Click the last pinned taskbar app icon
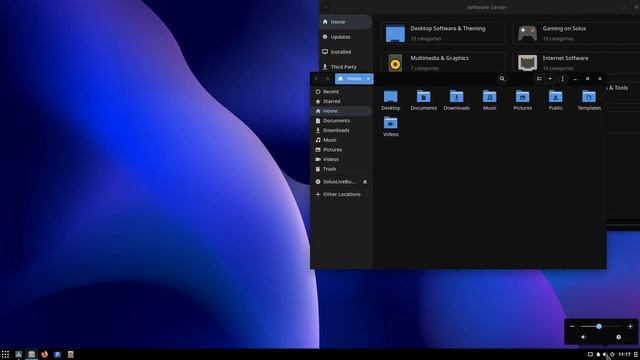 tap(71, 354)
